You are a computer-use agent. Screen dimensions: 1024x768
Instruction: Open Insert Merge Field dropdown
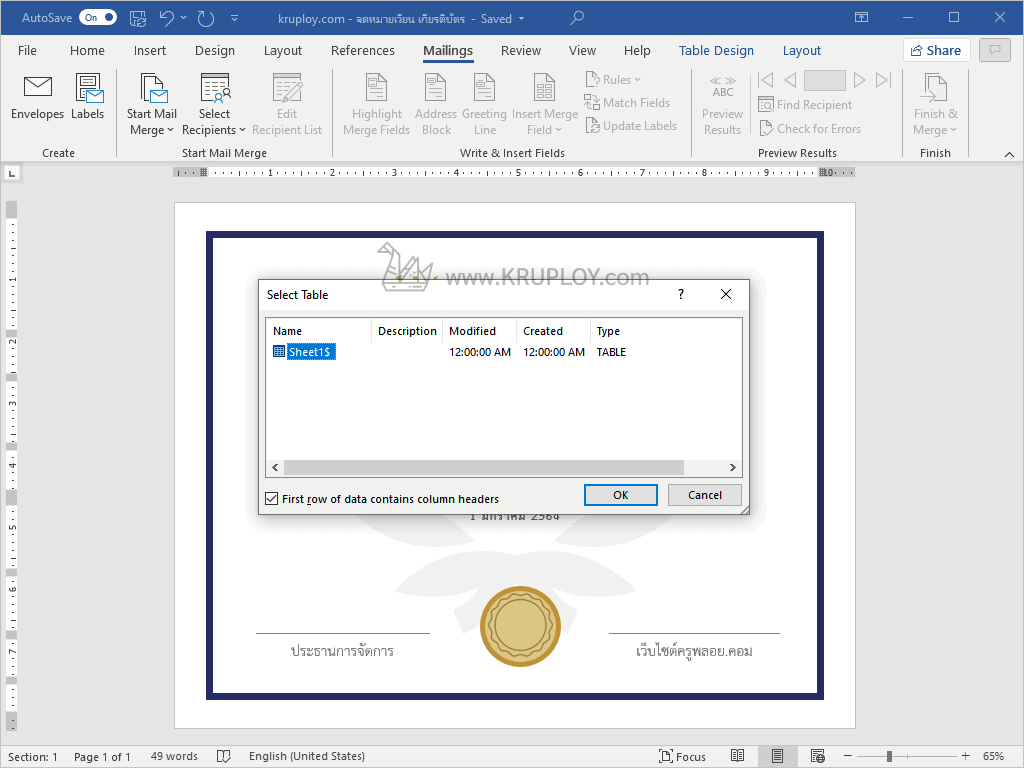545,104
